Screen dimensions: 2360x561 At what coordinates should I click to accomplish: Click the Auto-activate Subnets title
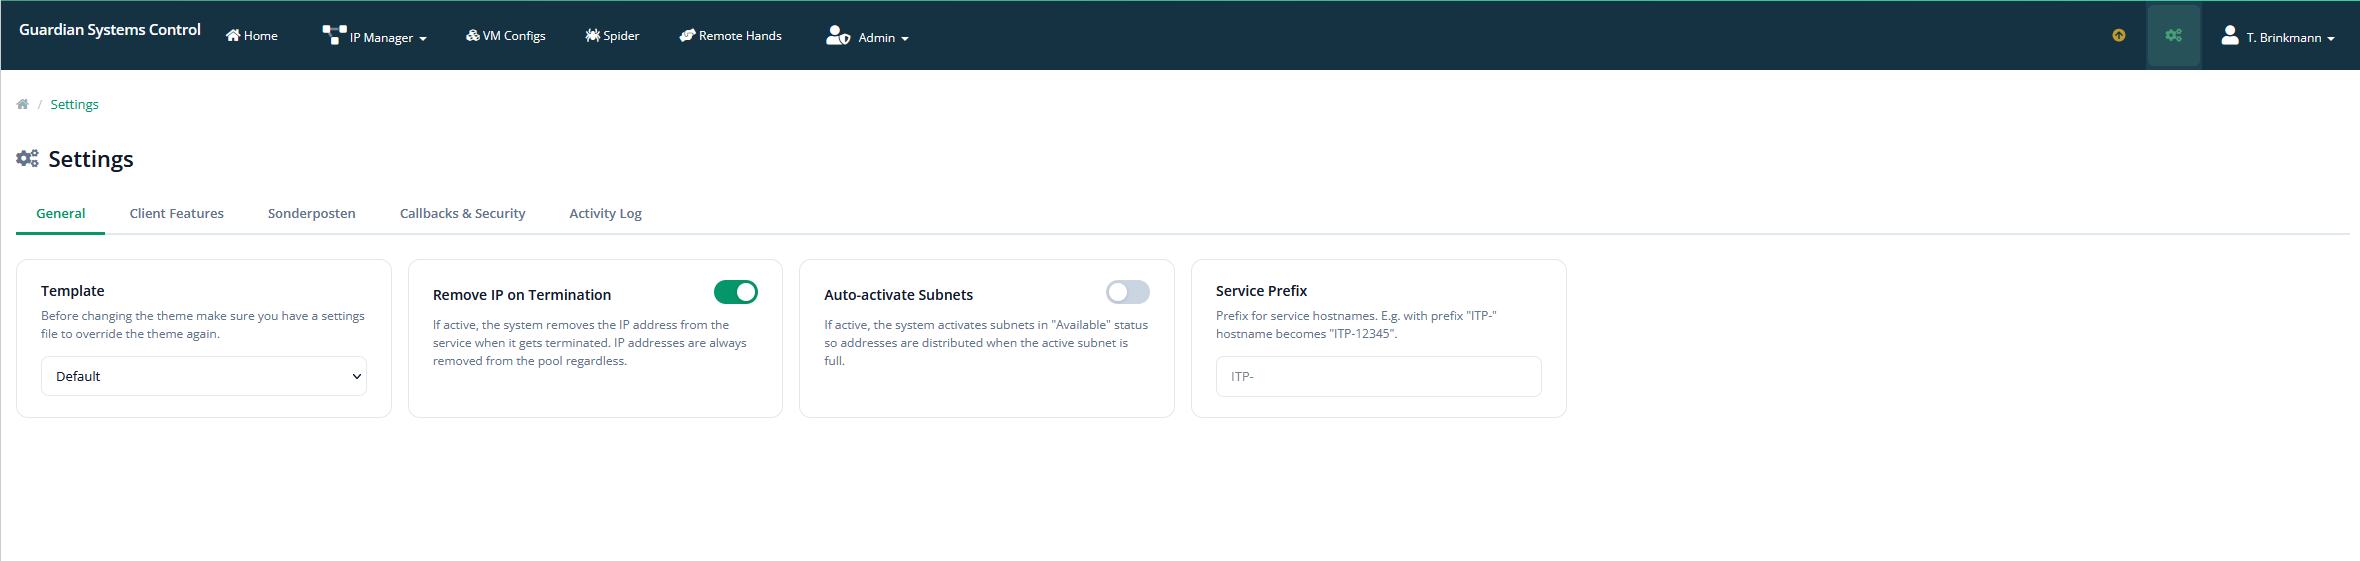898,295
